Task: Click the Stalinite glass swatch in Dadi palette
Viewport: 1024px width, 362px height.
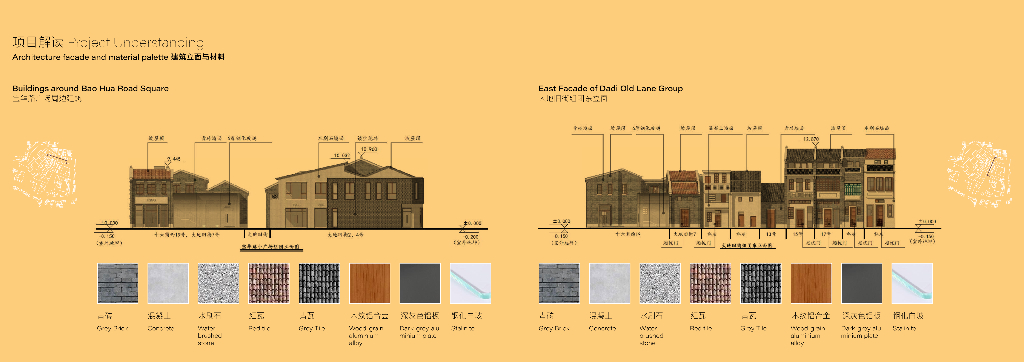Action: [912, 283]
